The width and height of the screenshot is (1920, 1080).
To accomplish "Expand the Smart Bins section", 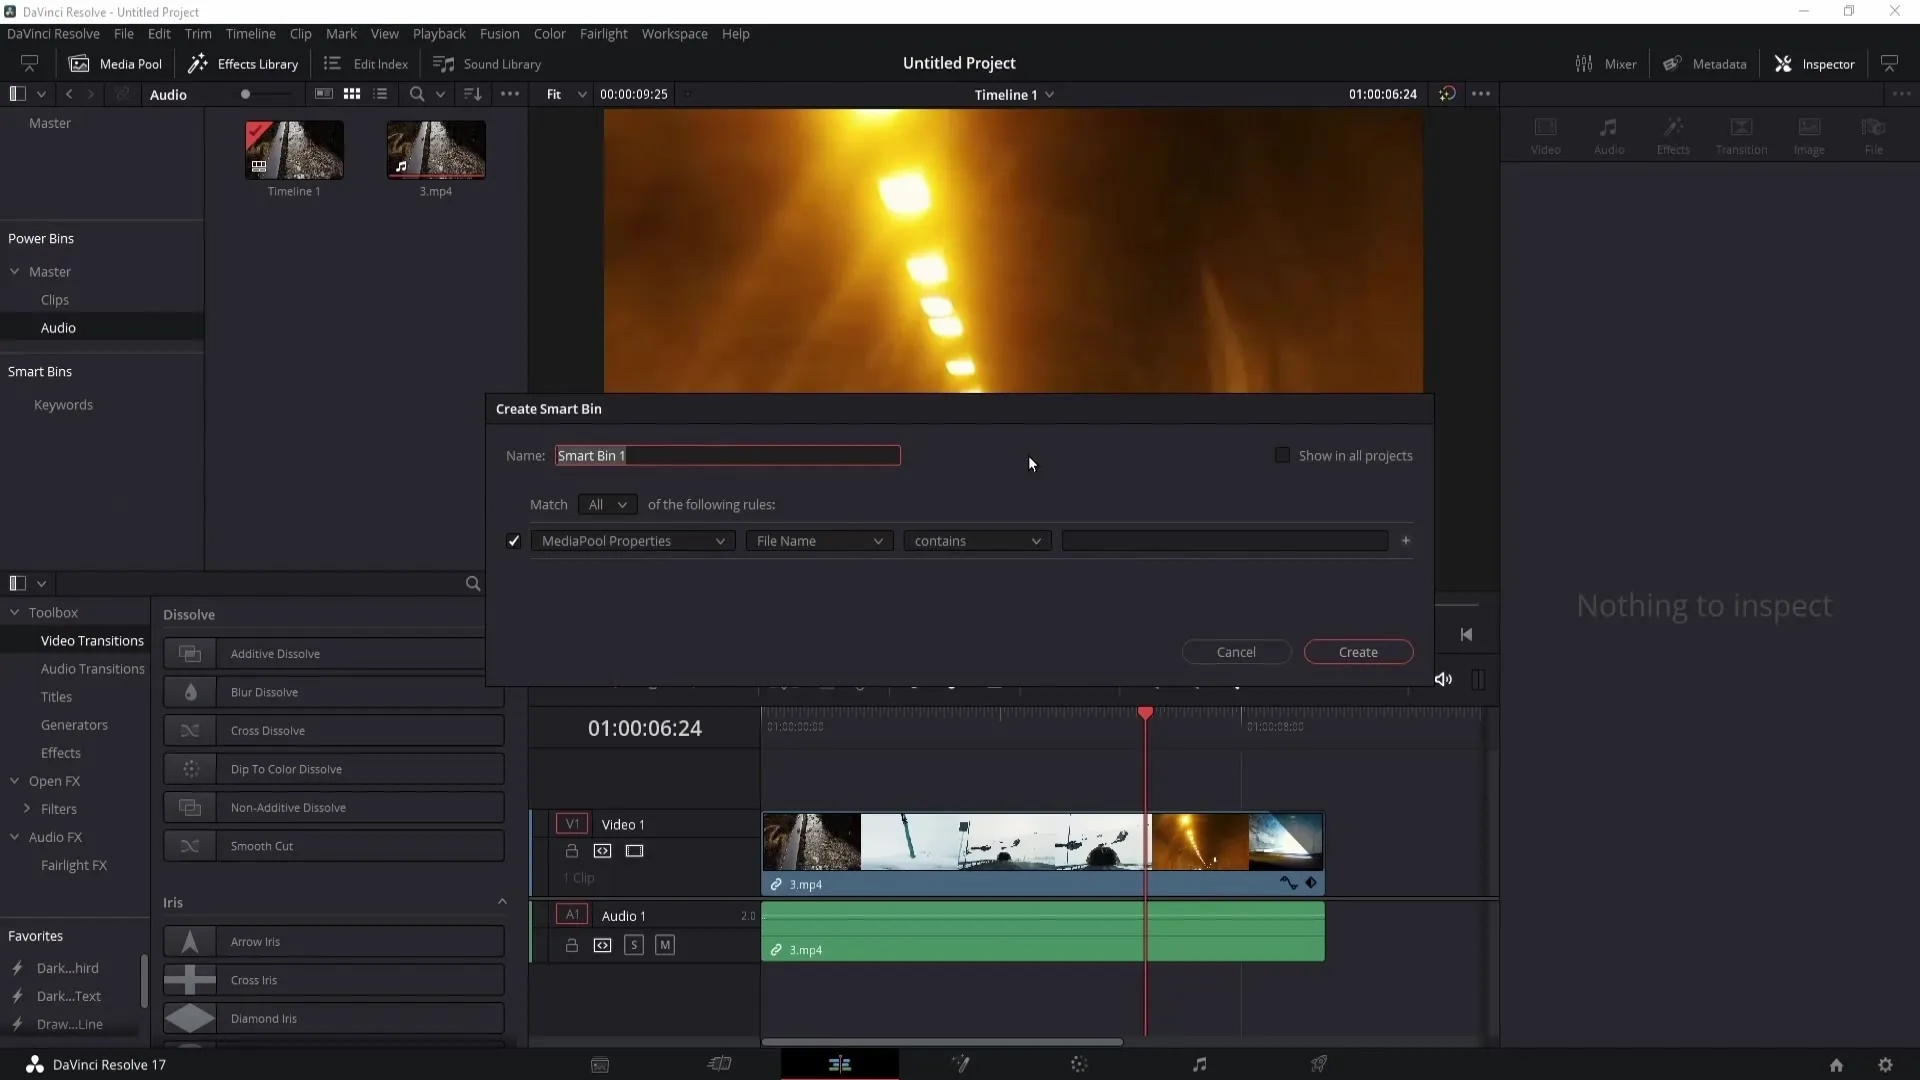I will (40, 371).
